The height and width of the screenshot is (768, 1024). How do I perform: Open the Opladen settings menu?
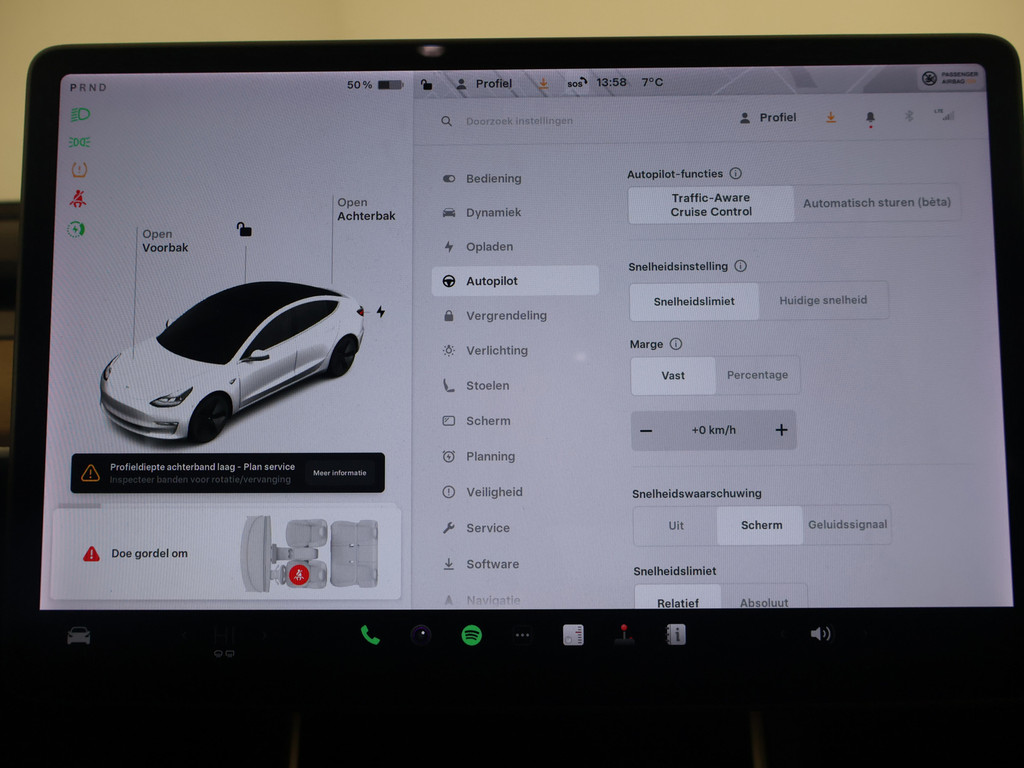pos(489,247)
